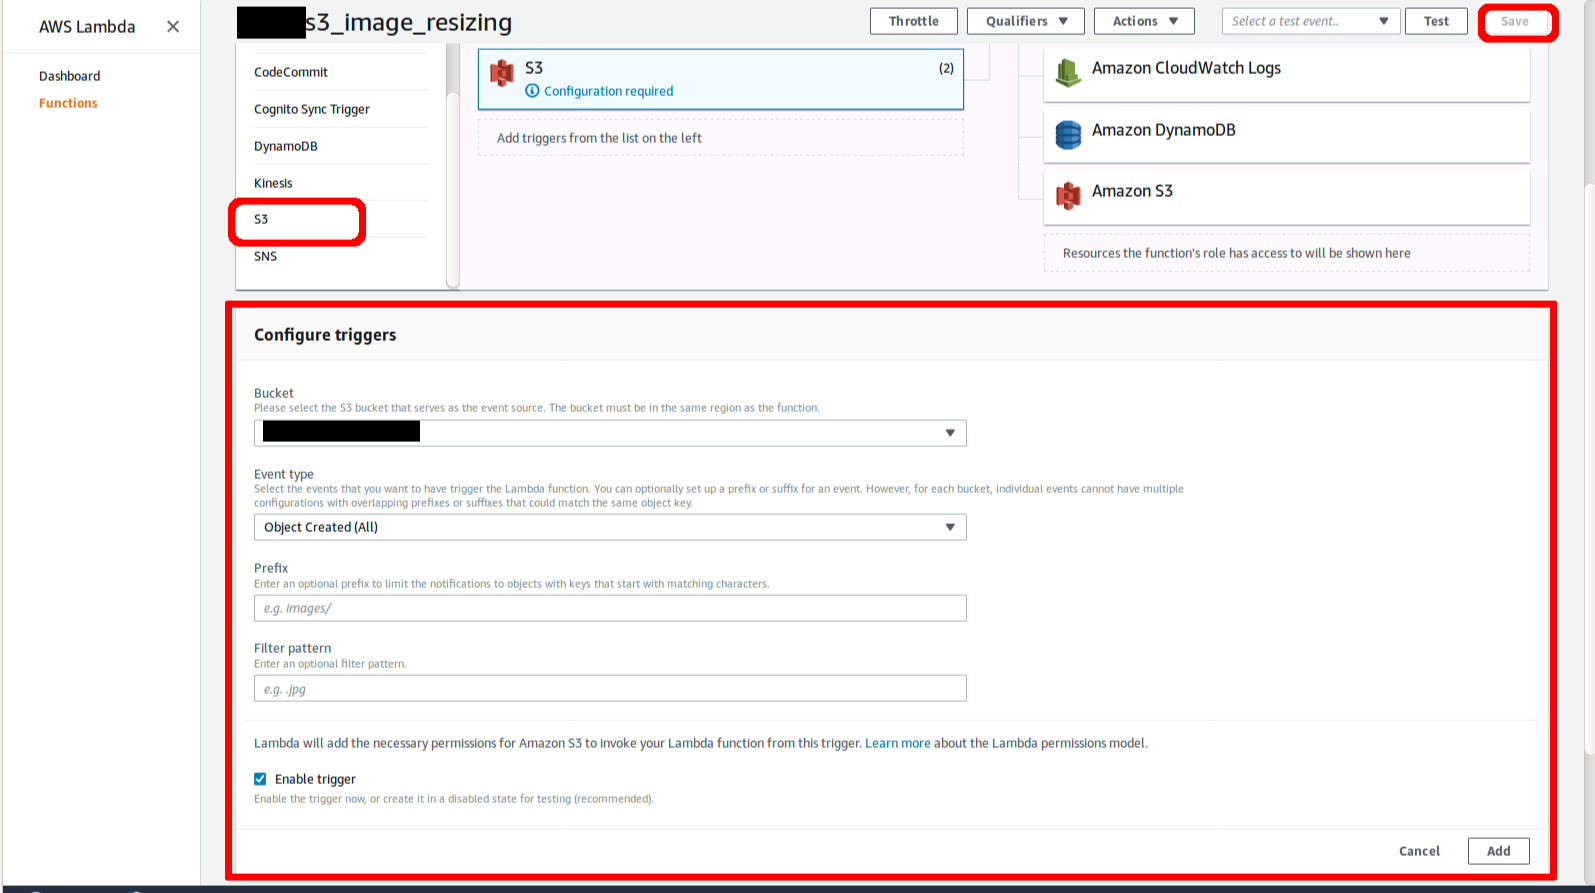Select the Amazon DynamoDB resource card
Image resolution: width=1595 pixels, height=893 pixels.
click(x=1287, y=135)
